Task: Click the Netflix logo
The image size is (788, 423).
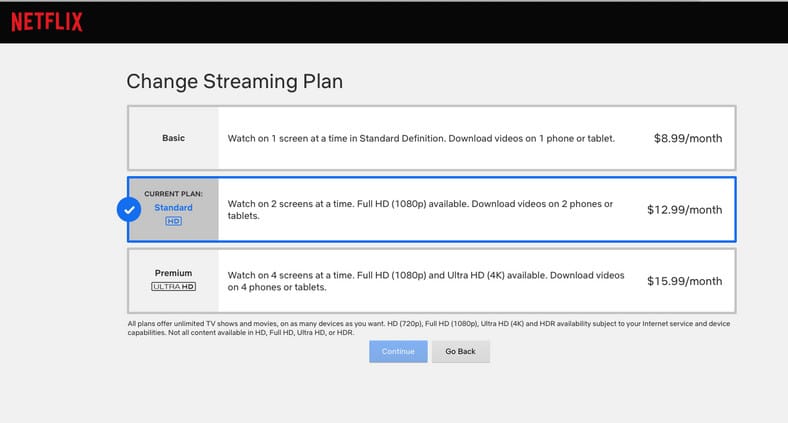Action: [x=47, y=22]
